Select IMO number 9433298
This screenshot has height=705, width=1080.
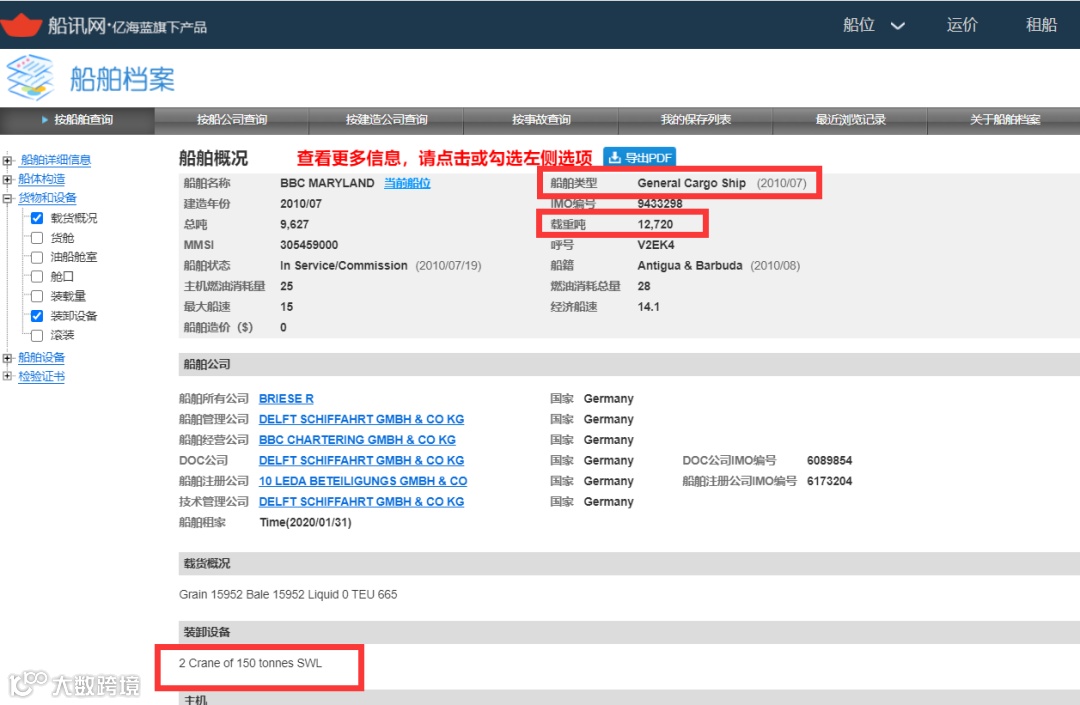click(660, 204)
